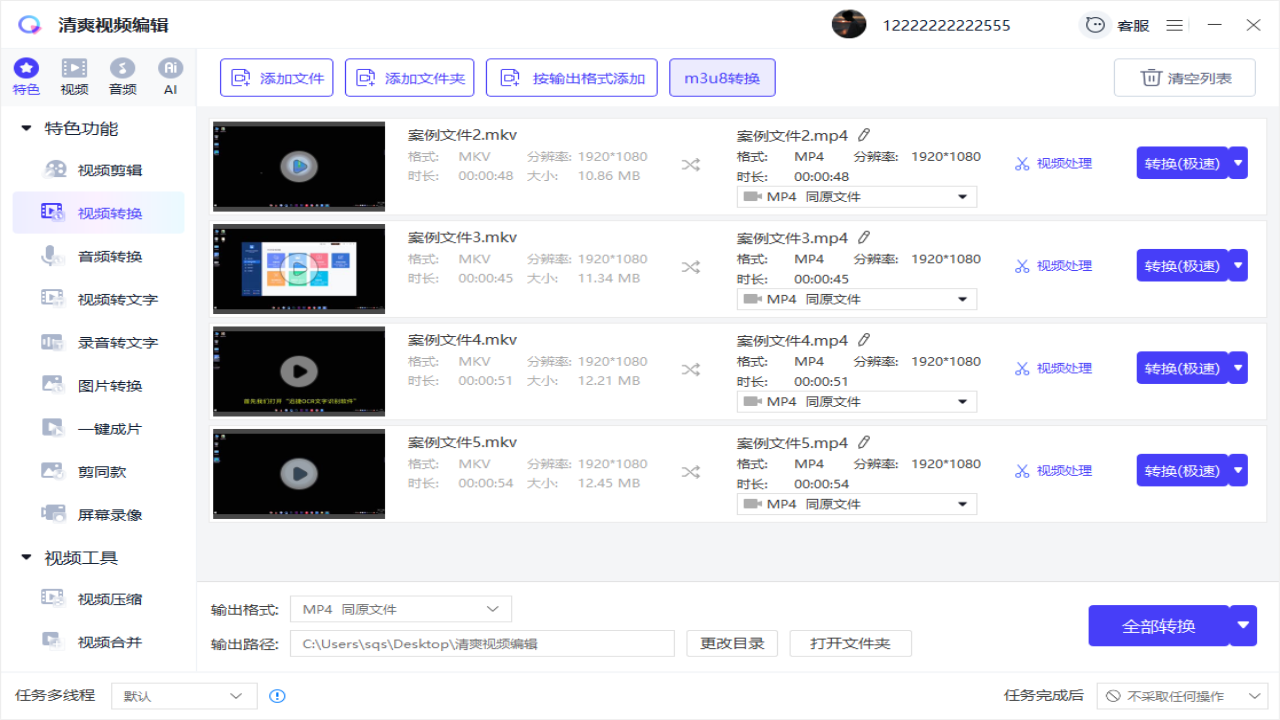Image resolution: width=1280 pixels, height=720 pixels.
Task: Open 视频处理 for 案例文件3.mkv
Action: click(1053, 266)
